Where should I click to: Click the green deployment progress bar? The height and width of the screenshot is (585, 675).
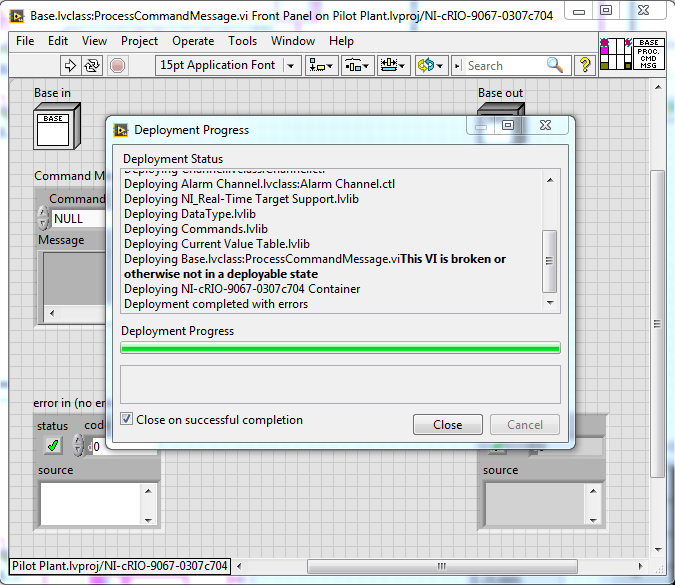coord(340,348)
